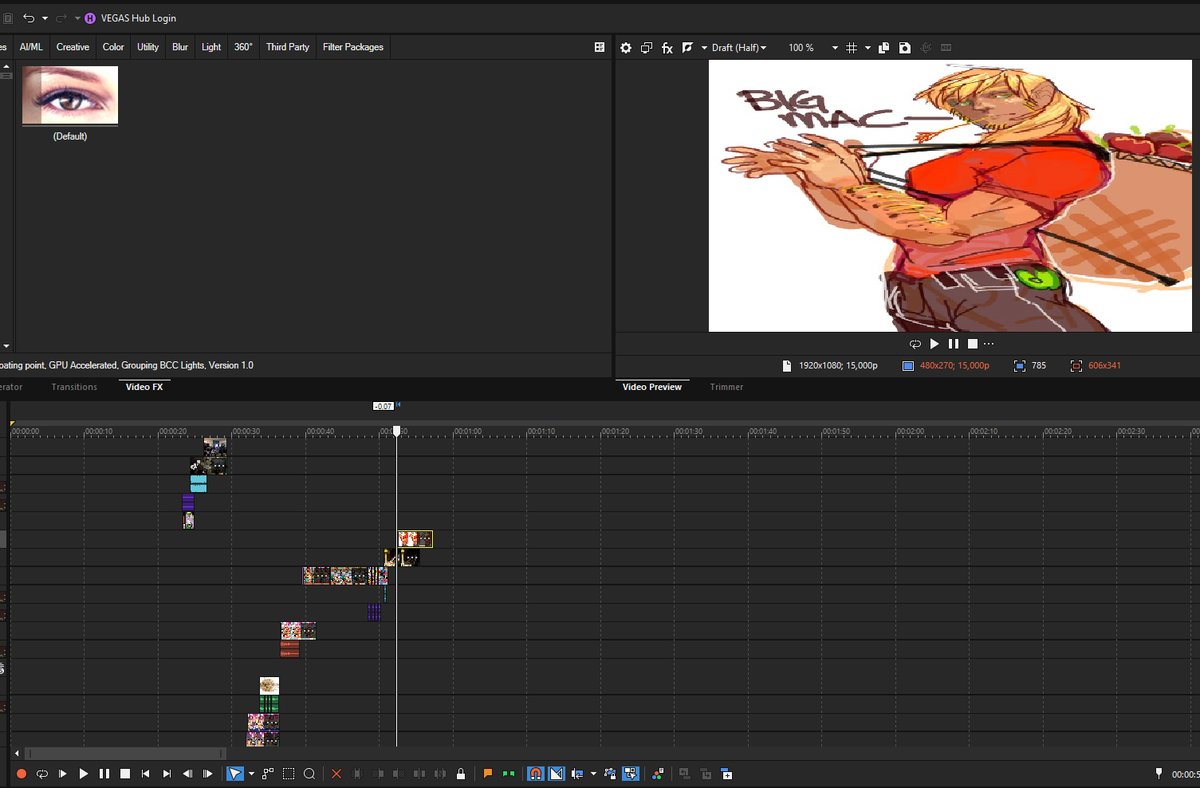Open the undo history dropdown arrow
The image size is (1200, 788).
pos(45,18)
